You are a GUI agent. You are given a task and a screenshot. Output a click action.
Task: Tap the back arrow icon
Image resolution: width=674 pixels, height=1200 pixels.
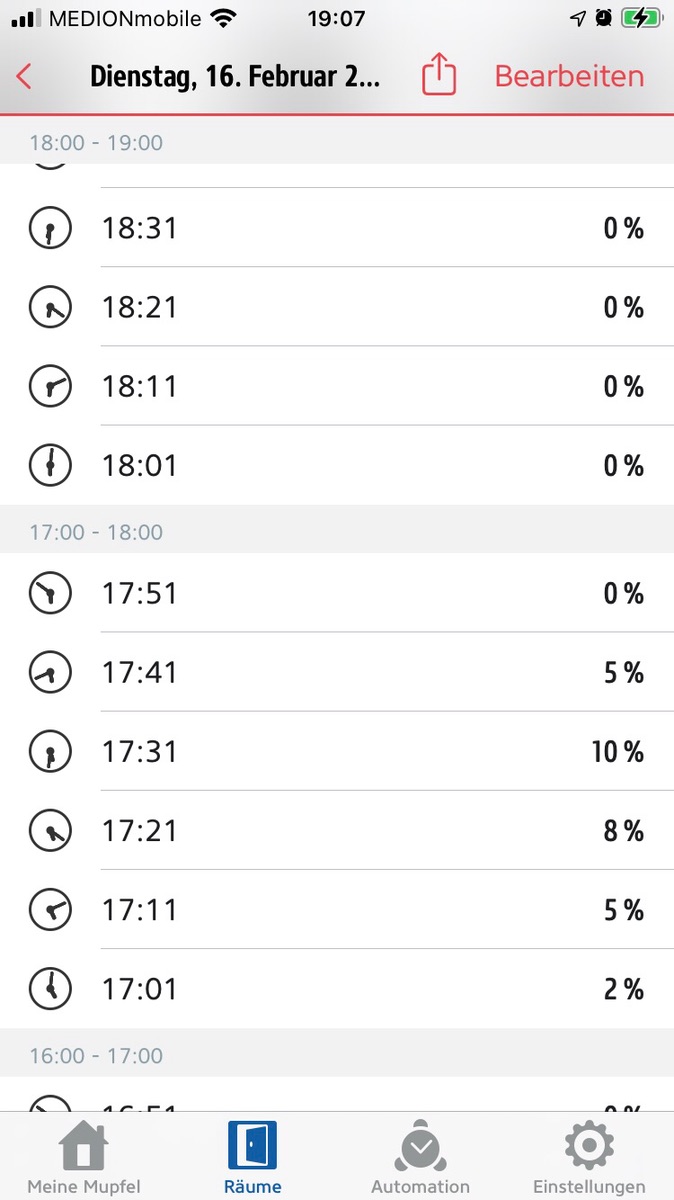25,77
